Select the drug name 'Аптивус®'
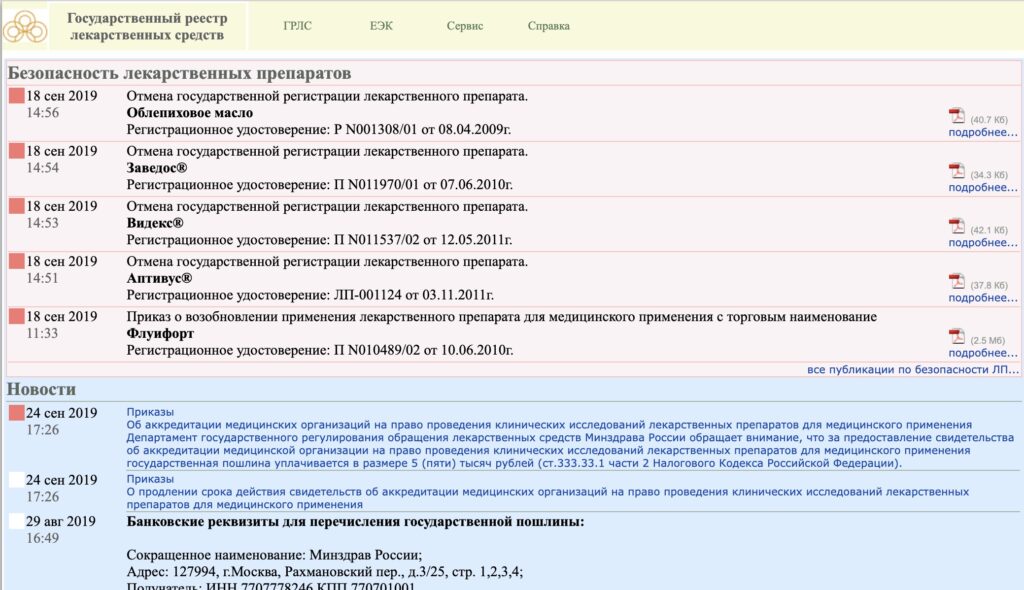 coord(159,278)
